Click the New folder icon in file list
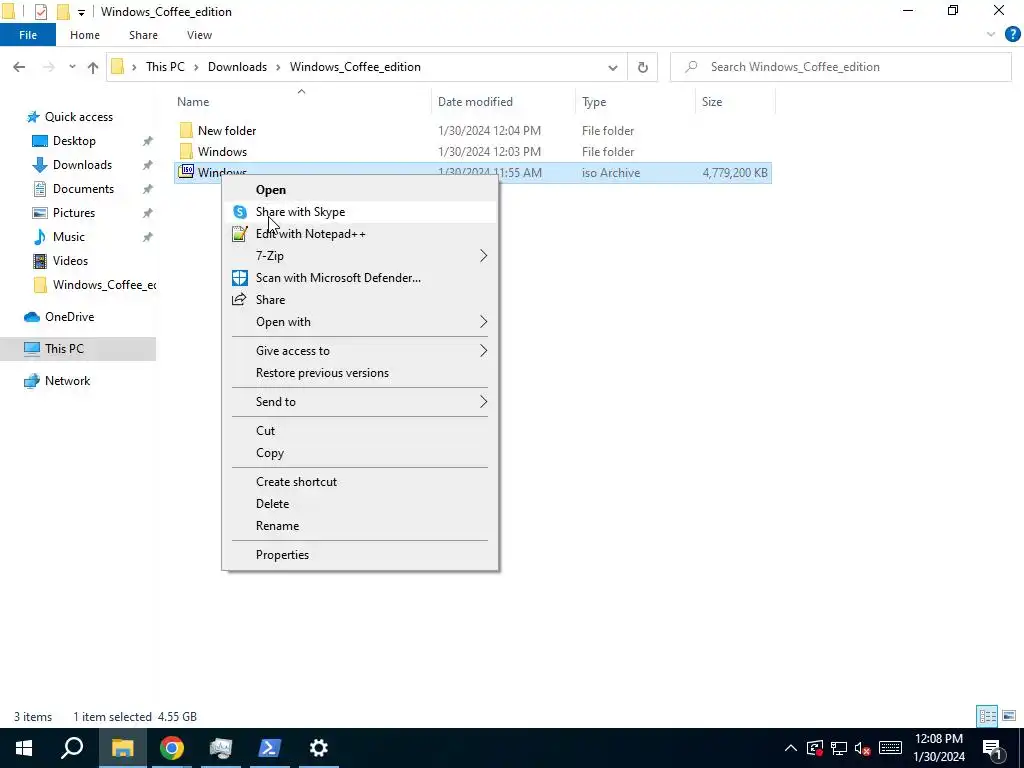The width and height of the screenshot is (1024, 768). coord(186,130)
